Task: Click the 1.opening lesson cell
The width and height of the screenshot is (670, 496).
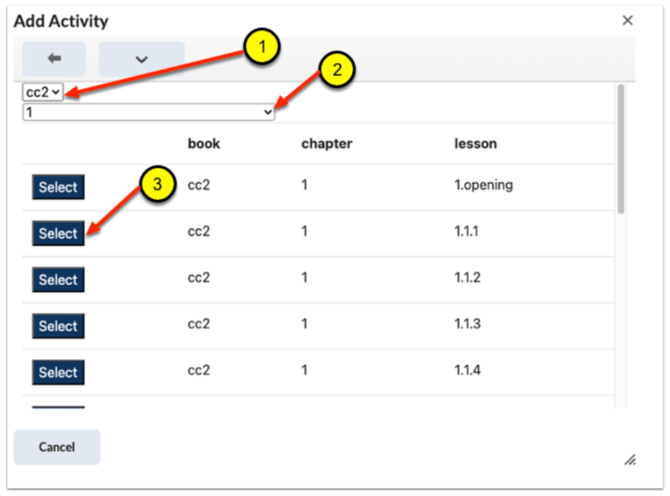Action: pos(483,186)
